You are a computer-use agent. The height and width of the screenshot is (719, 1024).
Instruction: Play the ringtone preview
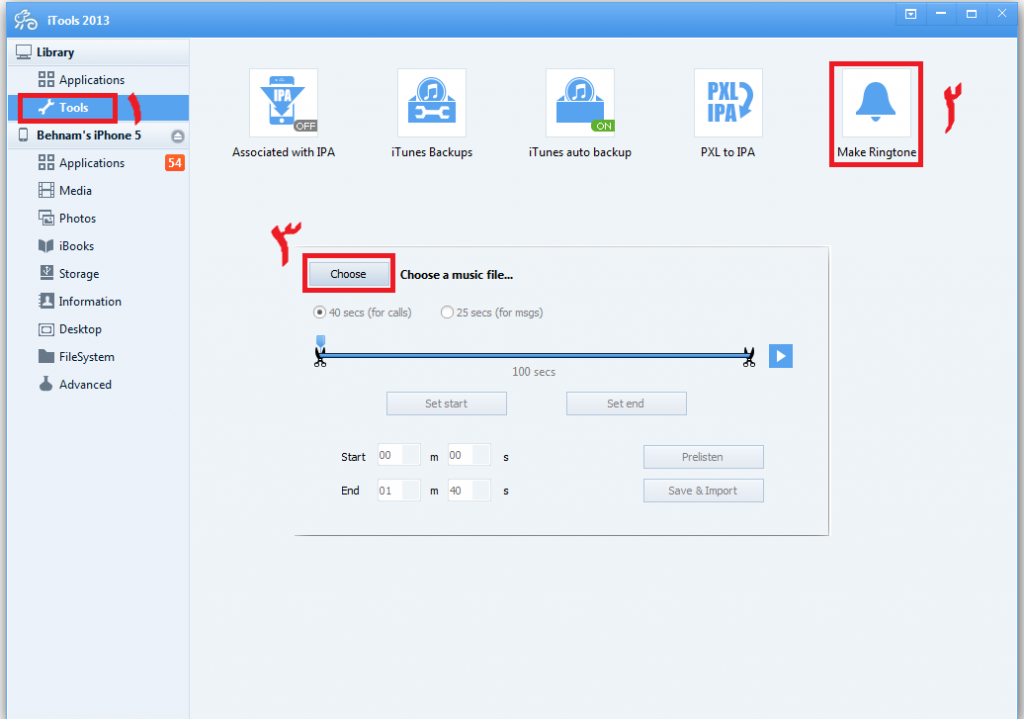[780, 356]
